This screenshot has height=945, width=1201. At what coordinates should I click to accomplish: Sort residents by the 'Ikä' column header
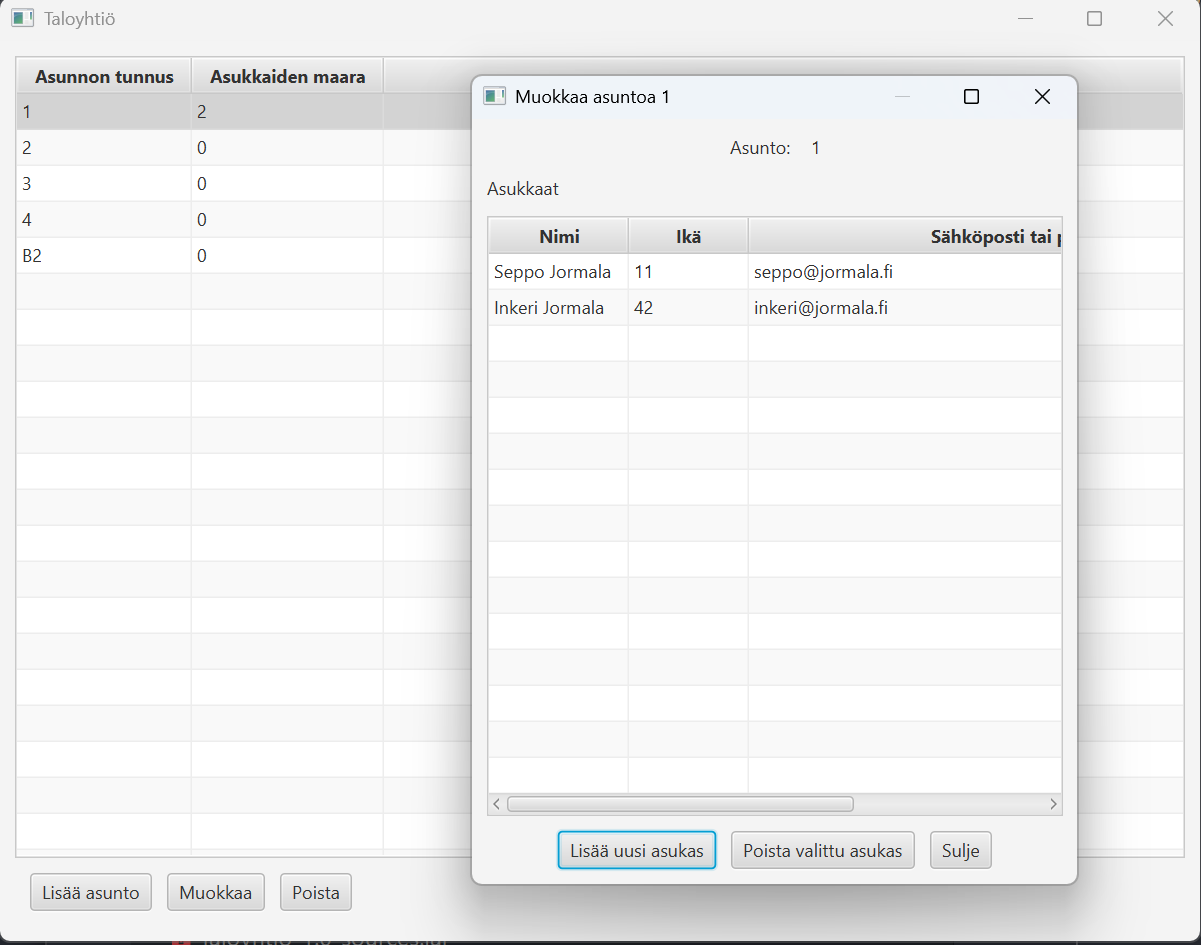tap(688, 236)
